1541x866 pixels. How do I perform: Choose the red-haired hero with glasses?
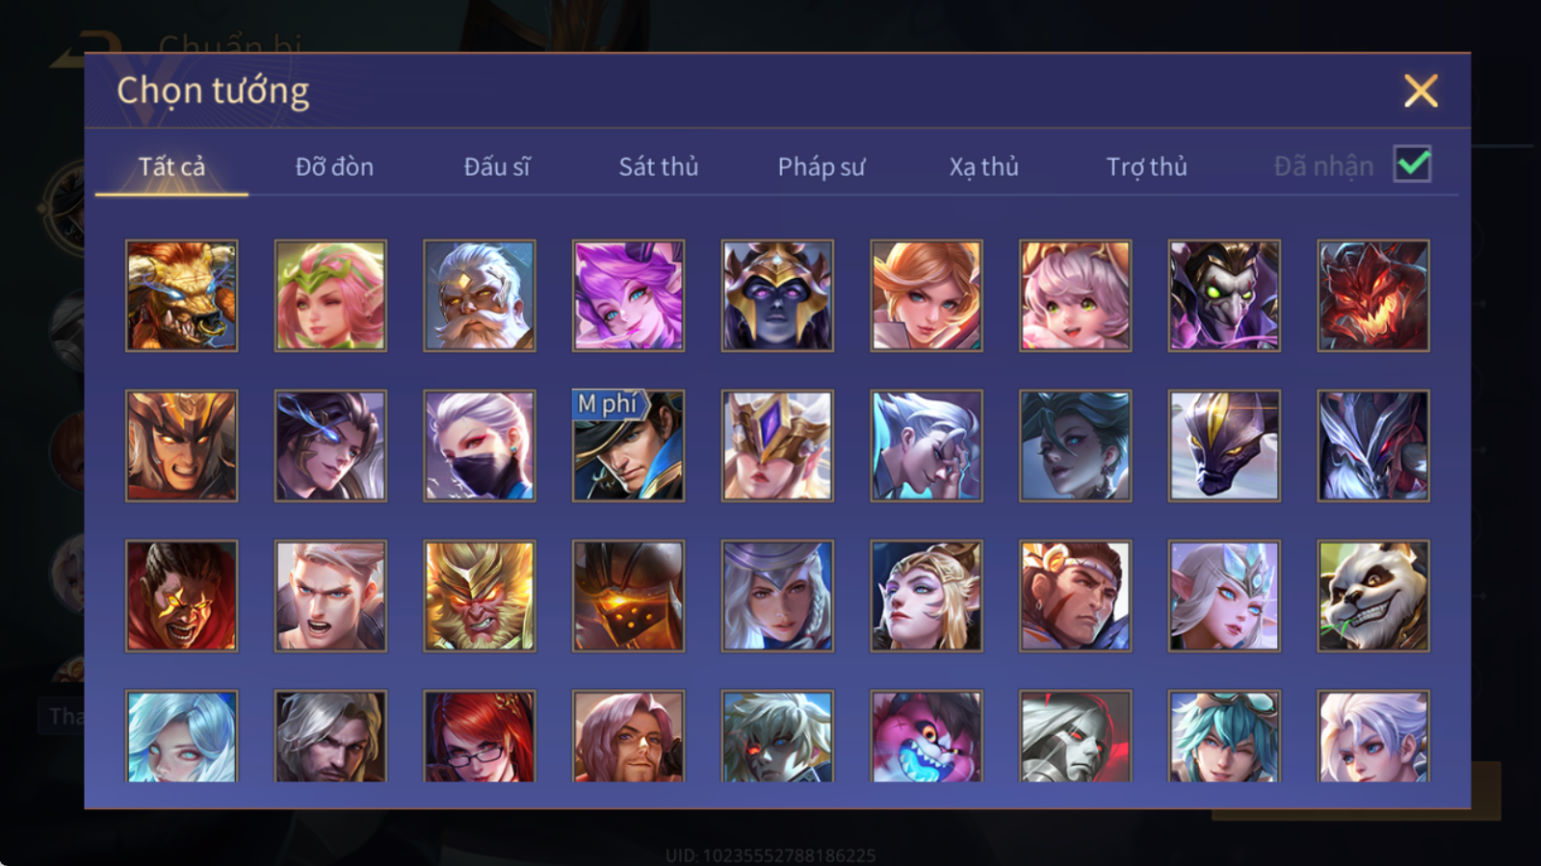(479, 736)
